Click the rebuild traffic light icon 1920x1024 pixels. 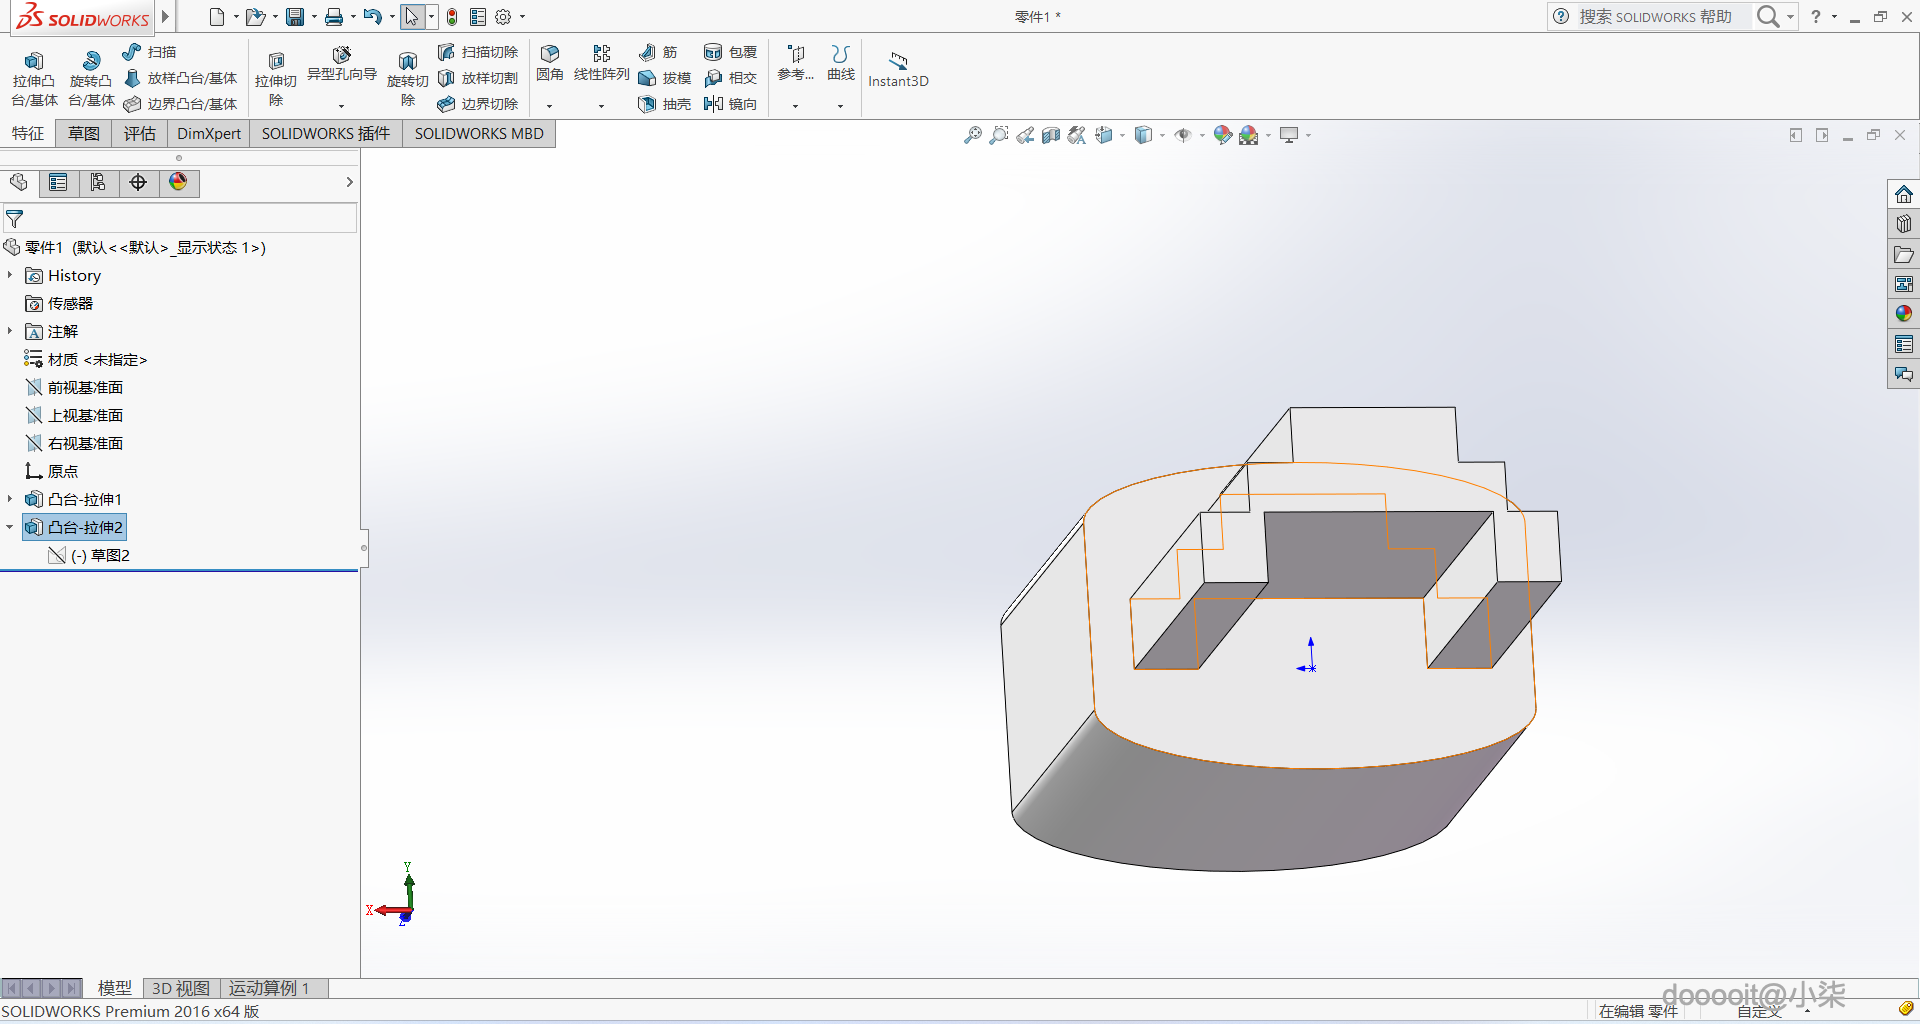[452, 17]
